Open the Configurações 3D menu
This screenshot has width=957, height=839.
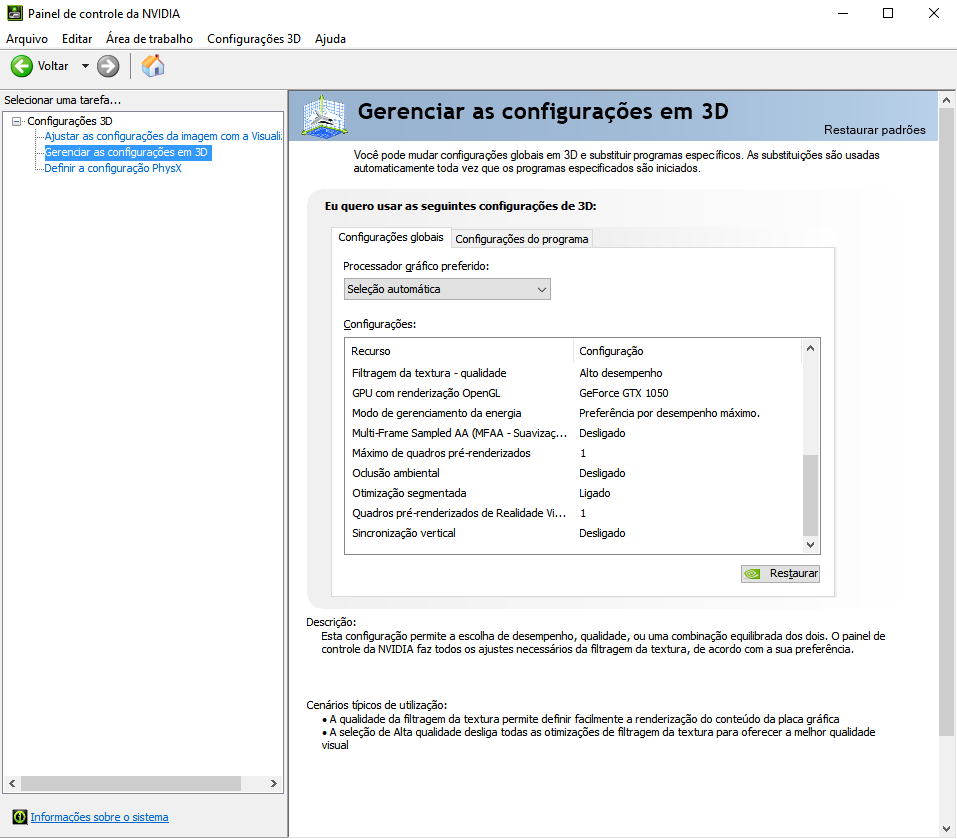tap(254, 38)
